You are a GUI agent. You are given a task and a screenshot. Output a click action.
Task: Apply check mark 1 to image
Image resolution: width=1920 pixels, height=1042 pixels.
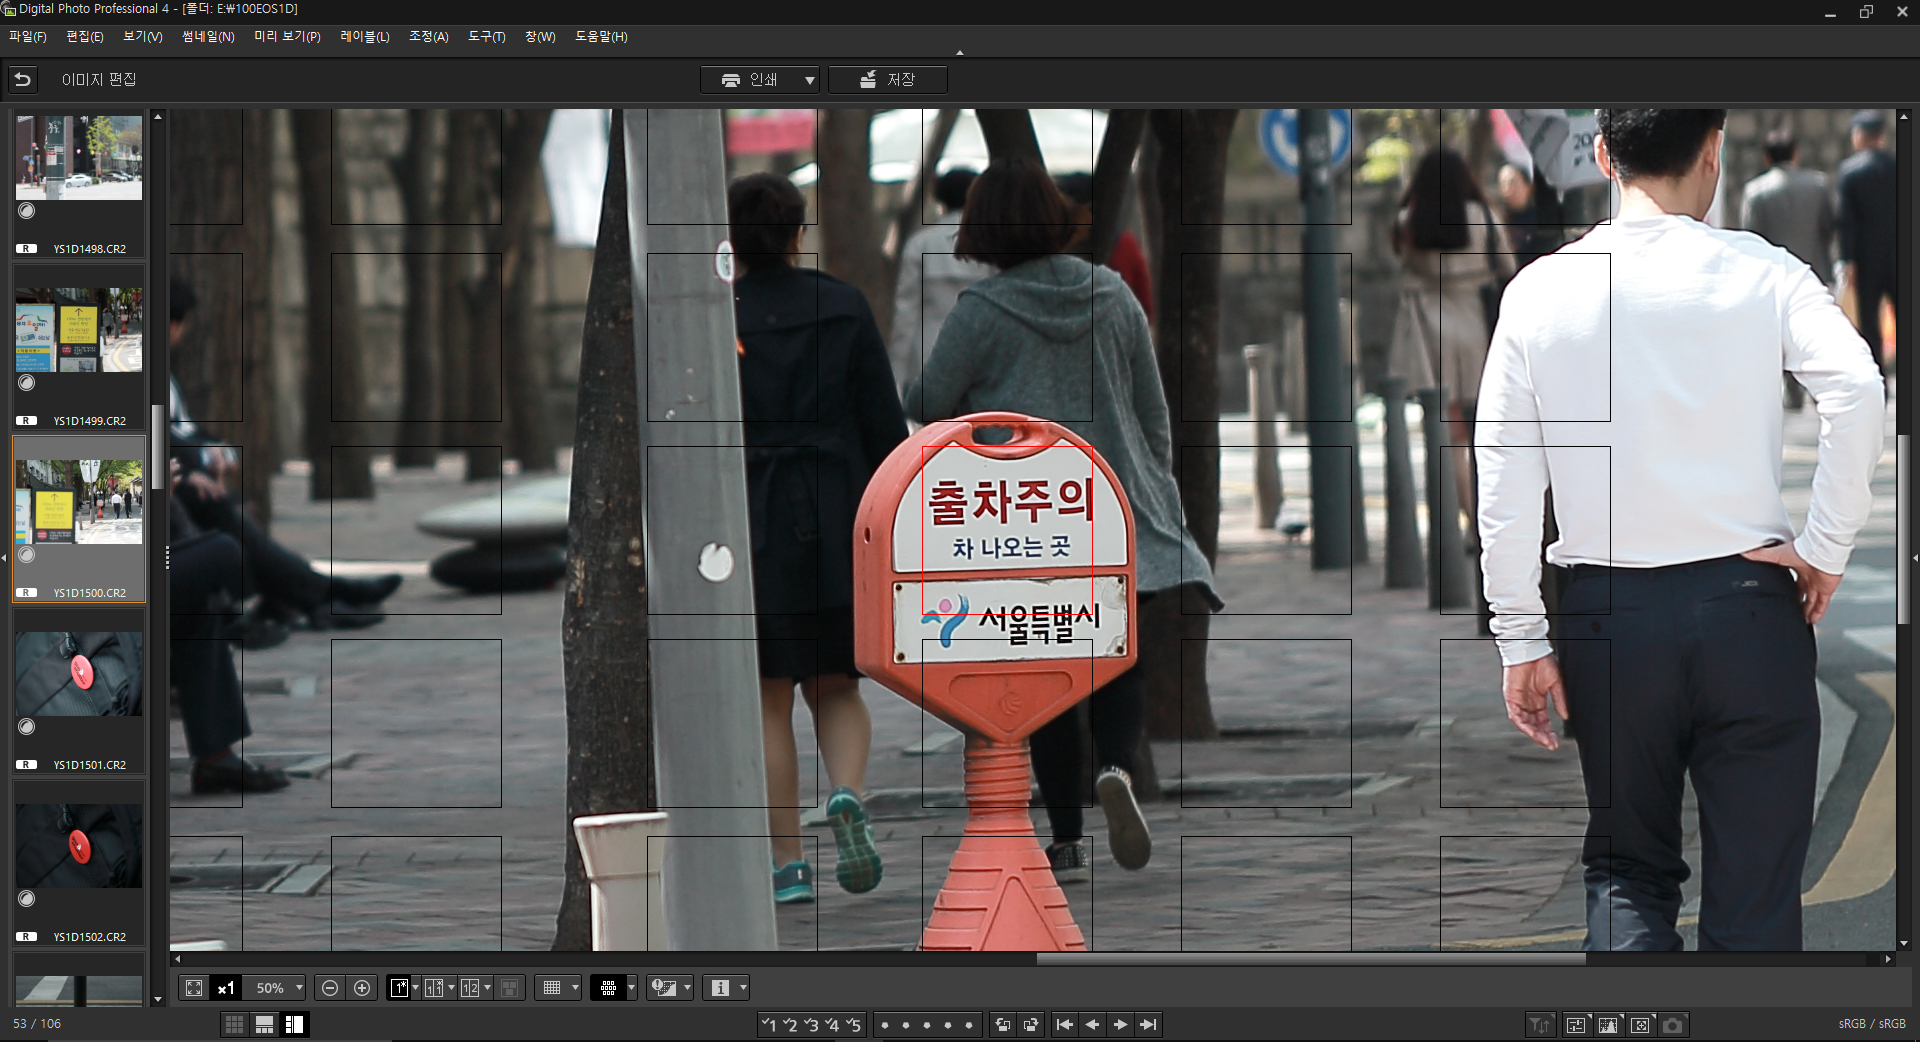(x=768, y=1024)
